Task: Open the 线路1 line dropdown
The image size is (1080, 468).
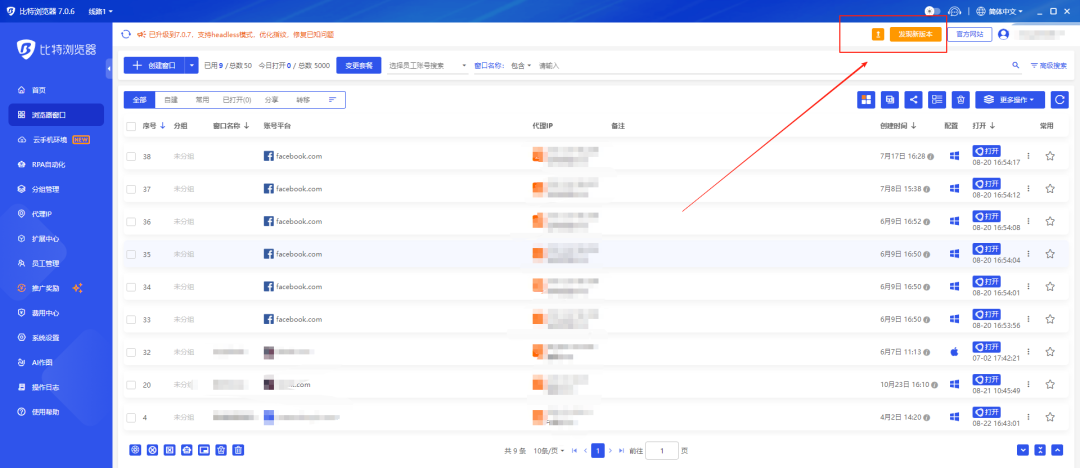Action: [101, 11]
